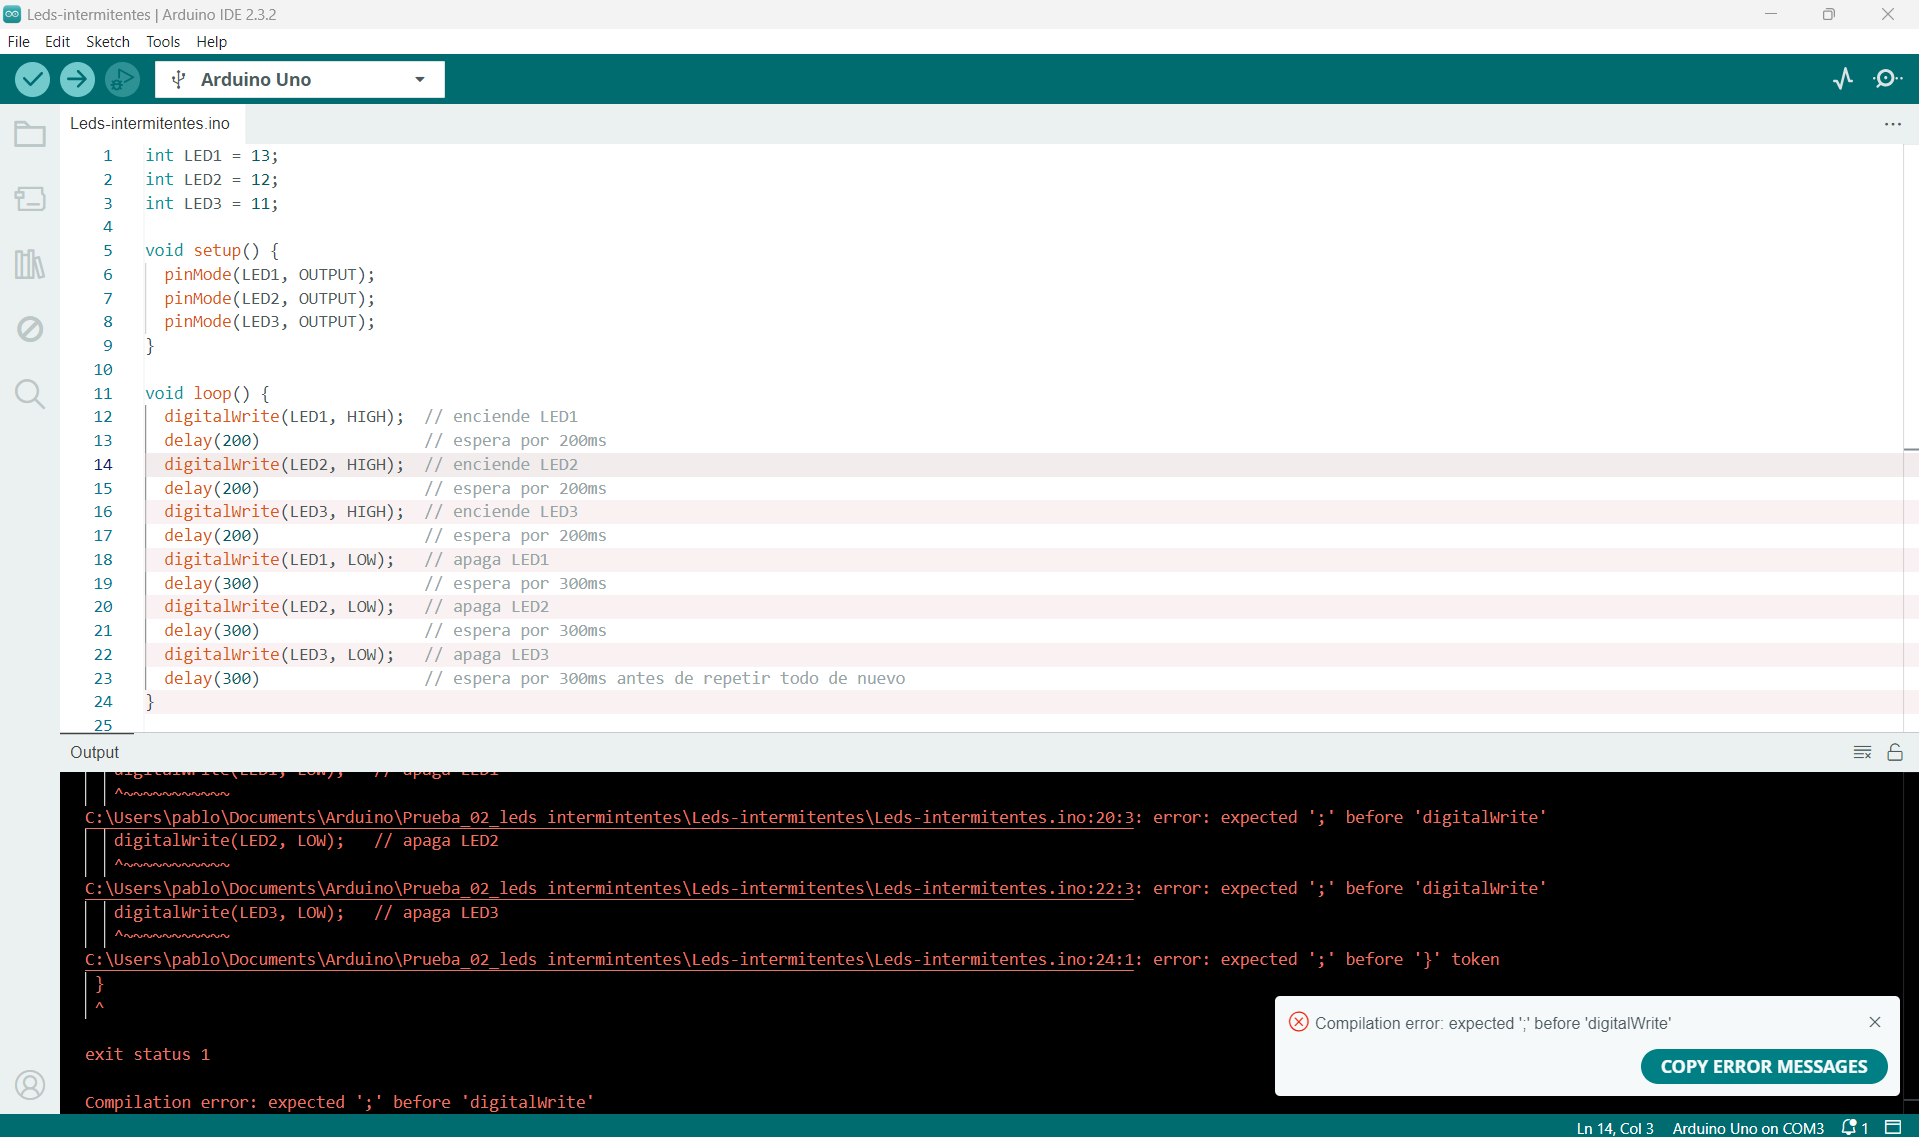Click the Arduino IDE logo in the title bar
The image size is (1919, 1137).
(12, 14)
